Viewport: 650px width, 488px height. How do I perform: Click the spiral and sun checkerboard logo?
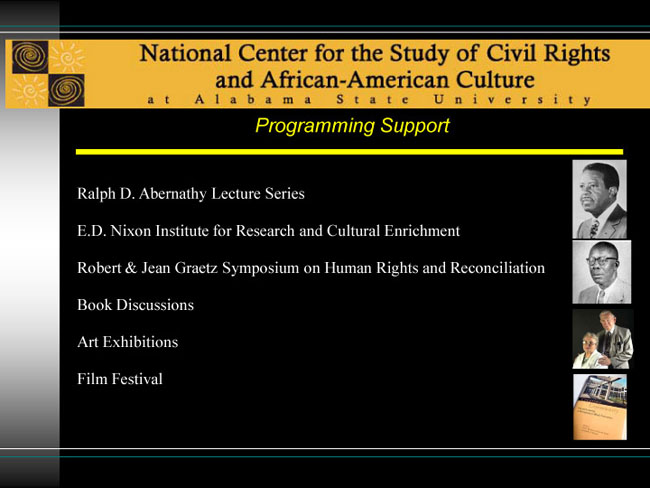click(x=48, y=73)
